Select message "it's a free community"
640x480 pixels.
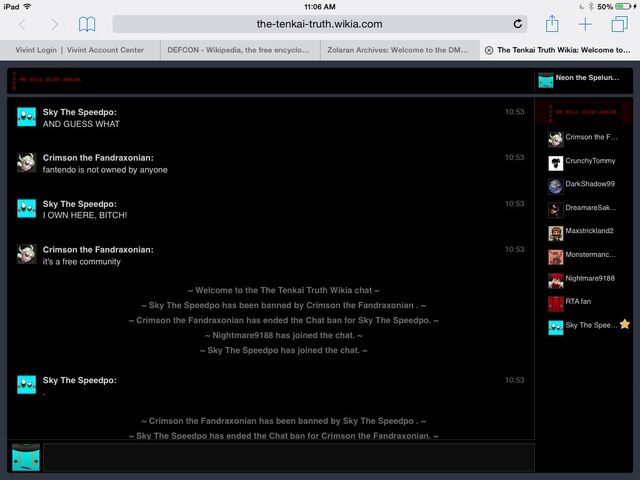click(82, 262)
